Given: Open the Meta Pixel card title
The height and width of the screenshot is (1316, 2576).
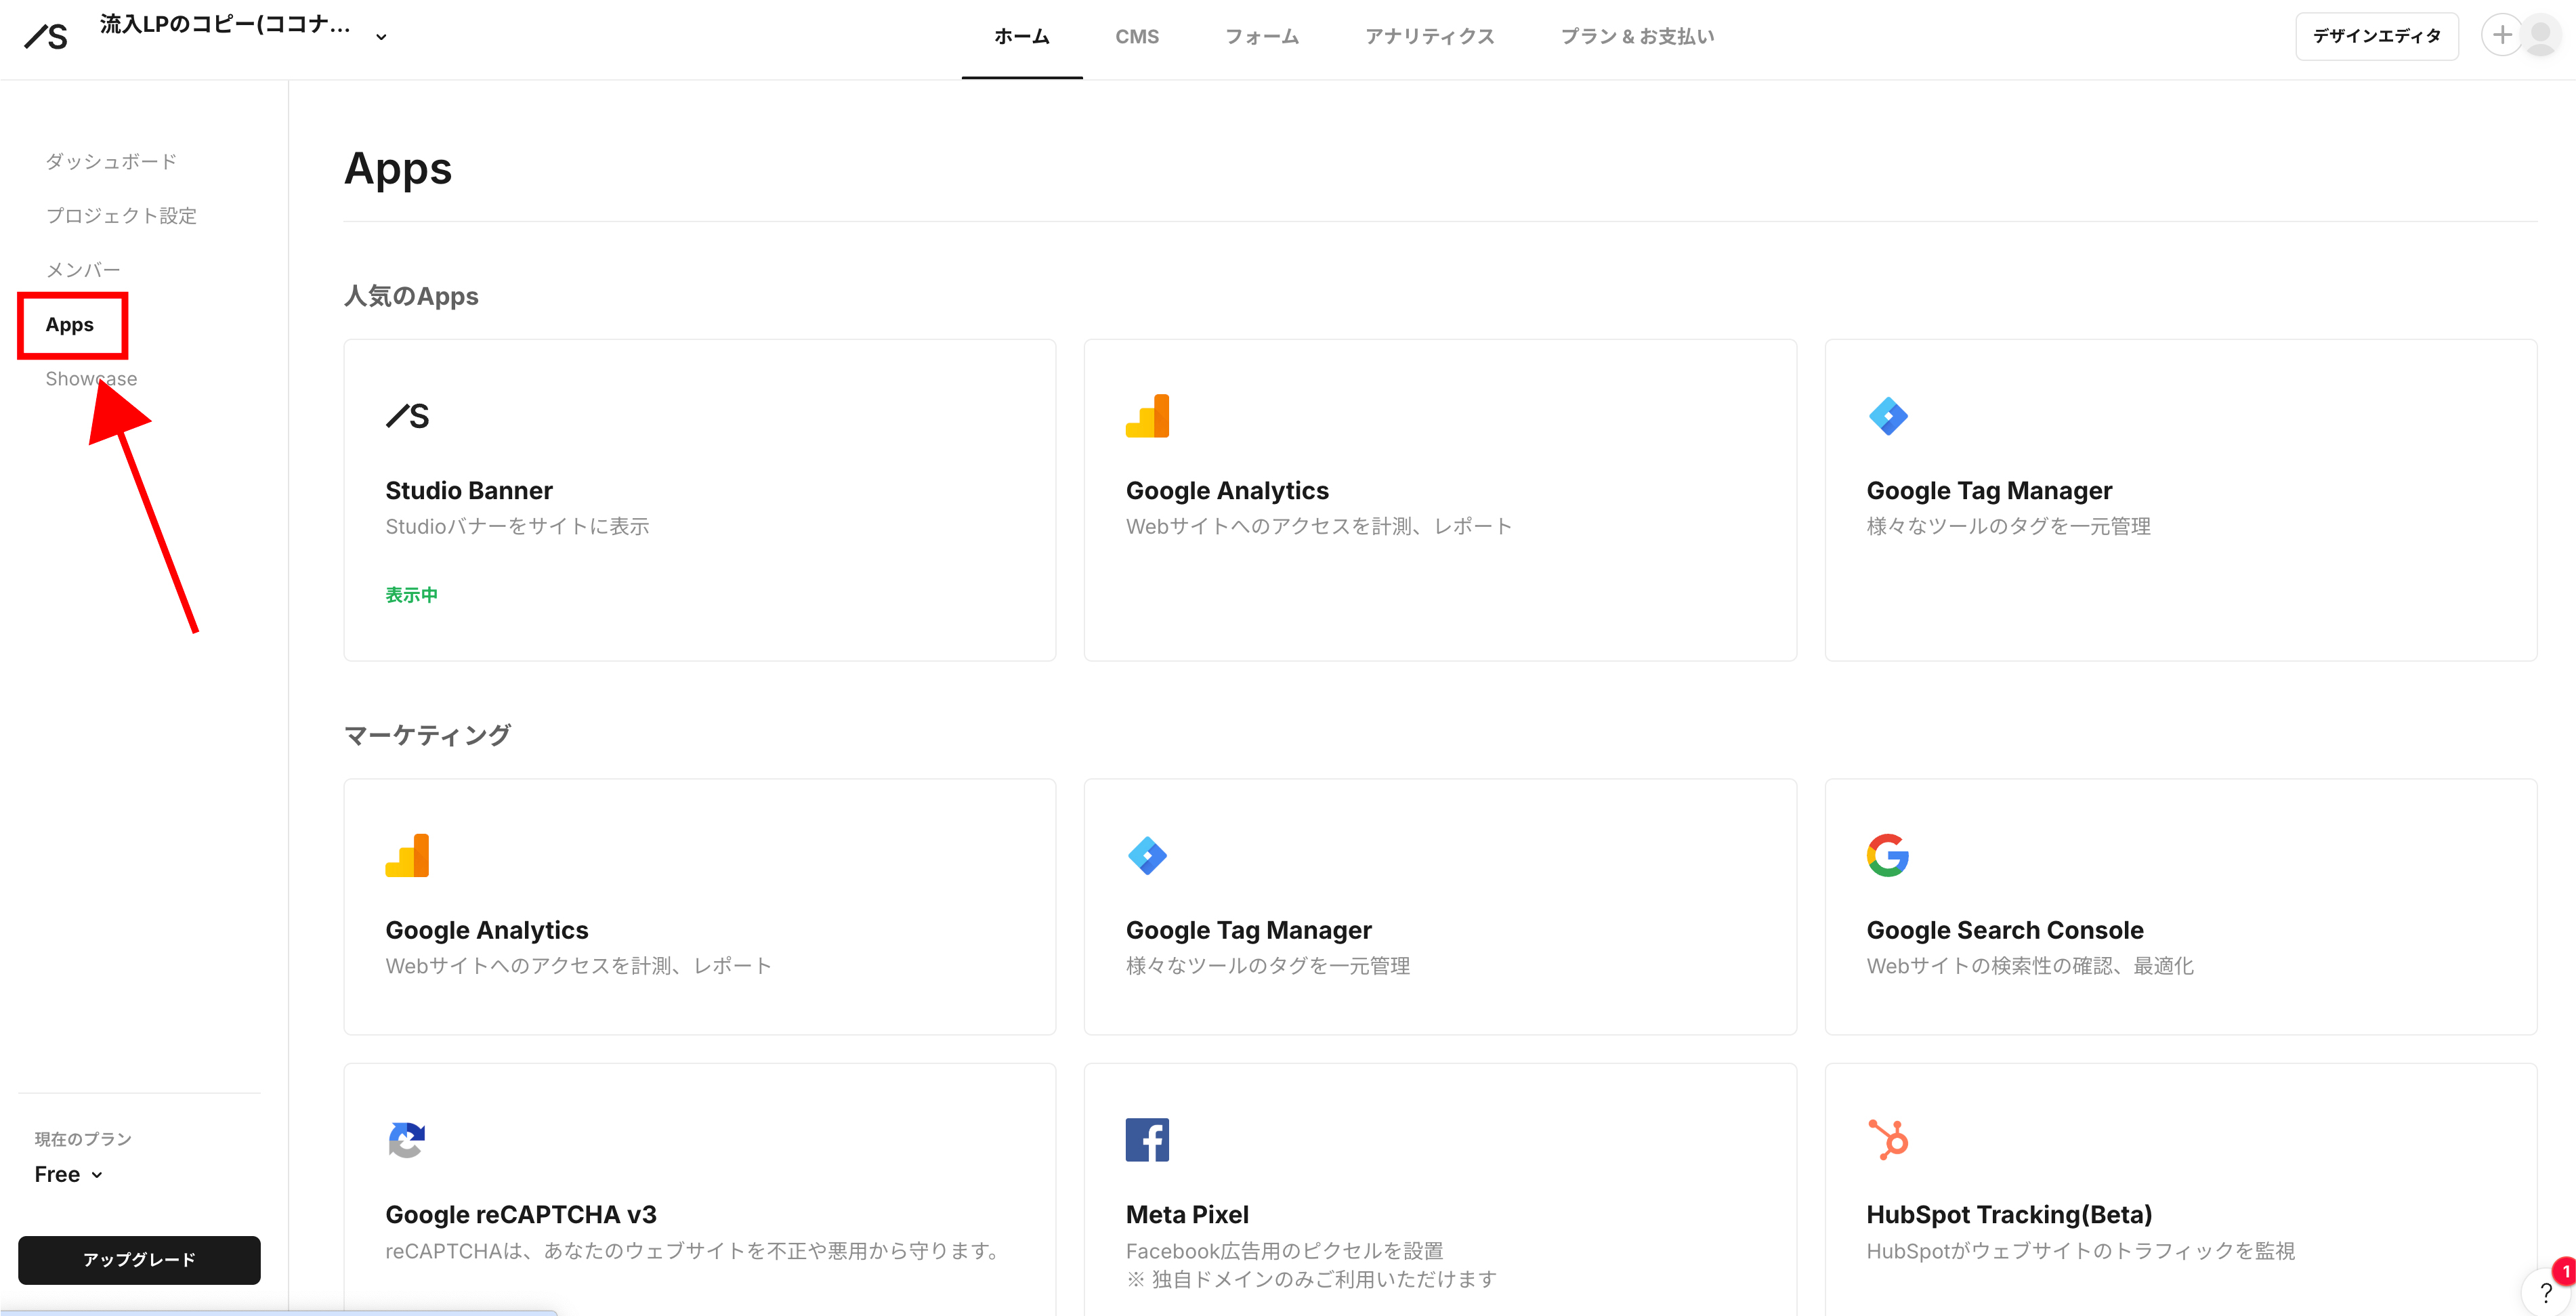Looking at the screenshot, I should coord(1187,1214).
